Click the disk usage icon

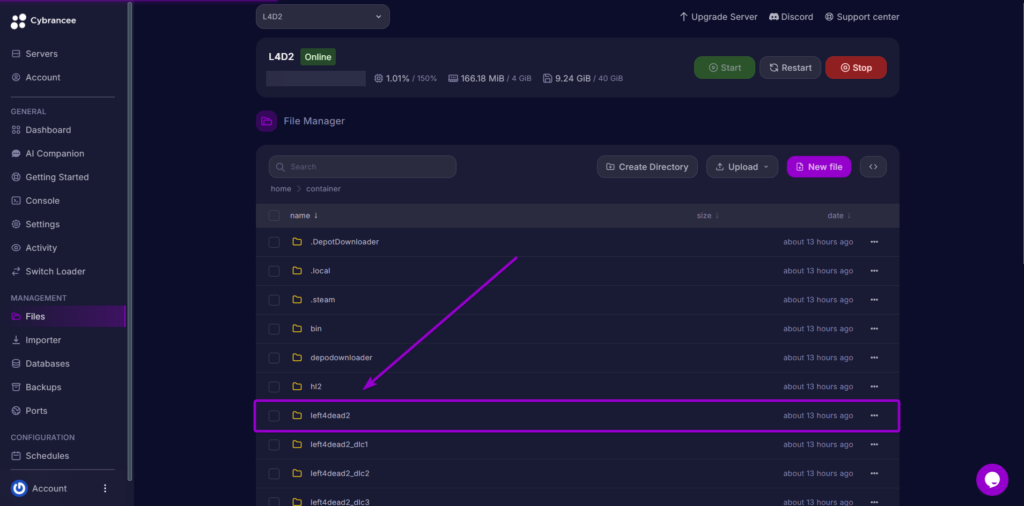547,78
